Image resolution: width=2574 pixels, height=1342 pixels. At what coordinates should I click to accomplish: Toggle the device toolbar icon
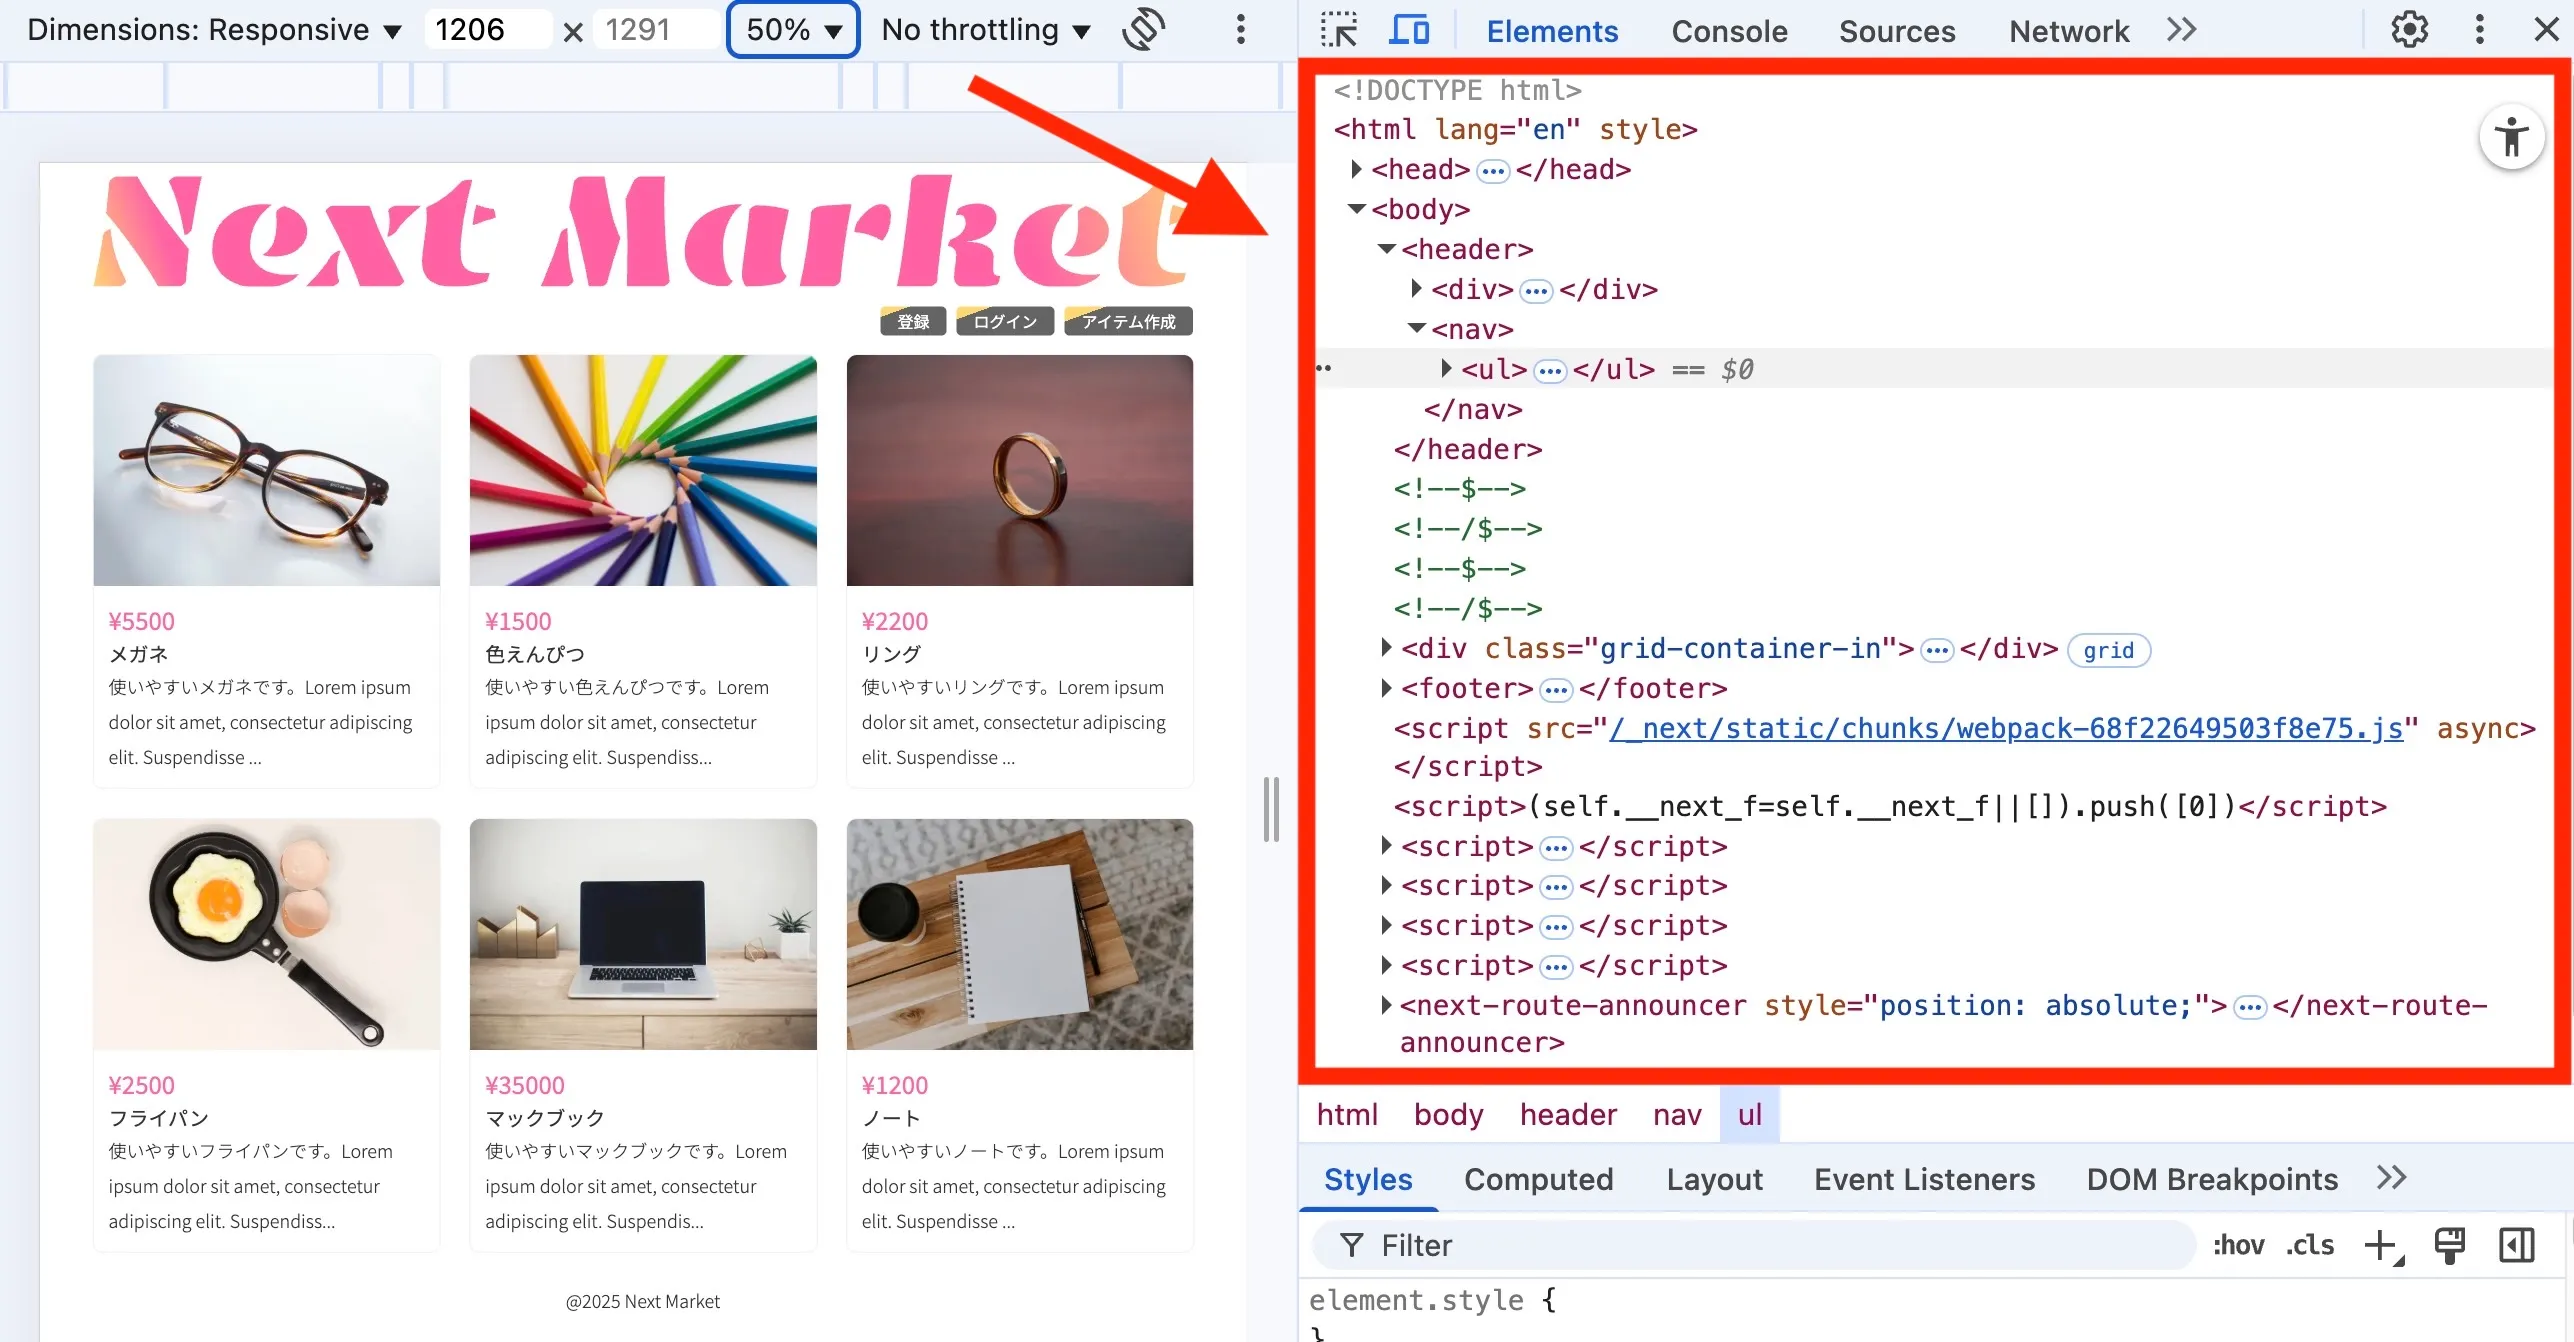(1409, 30)
